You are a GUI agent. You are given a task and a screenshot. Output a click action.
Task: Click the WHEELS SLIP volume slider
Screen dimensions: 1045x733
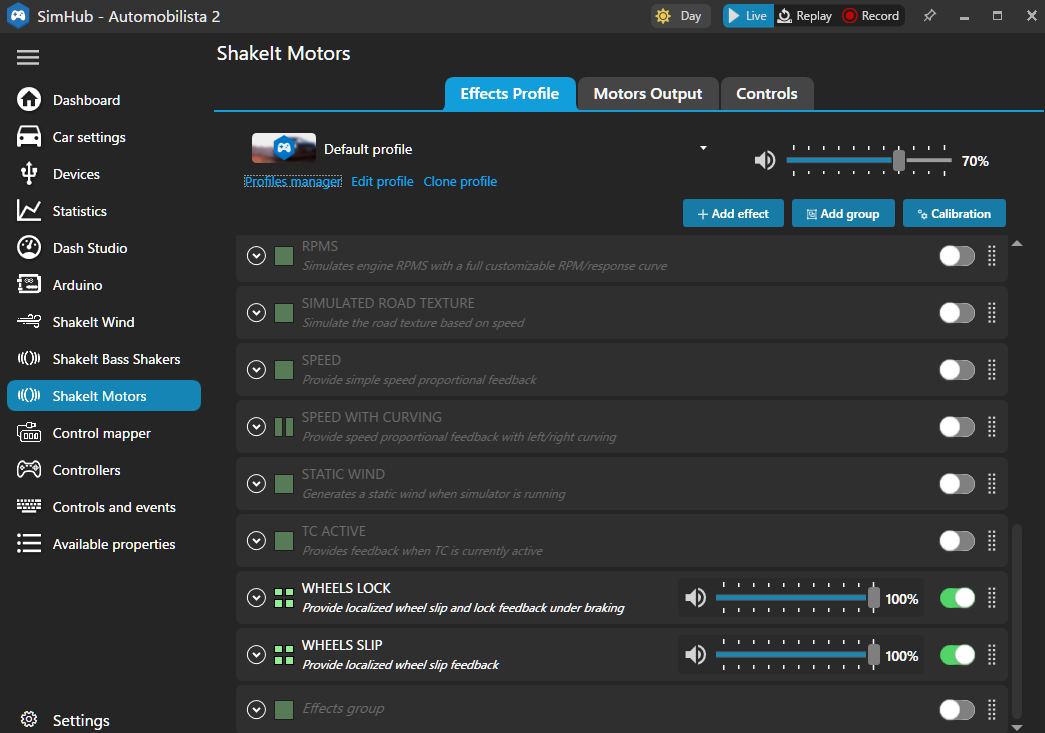798,655
